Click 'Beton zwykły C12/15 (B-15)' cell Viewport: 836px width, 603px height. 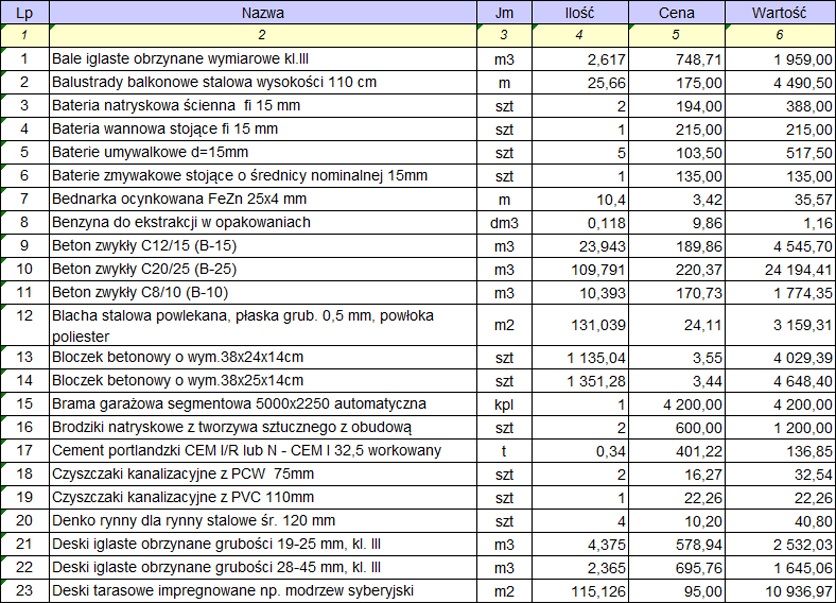[263, 246]
